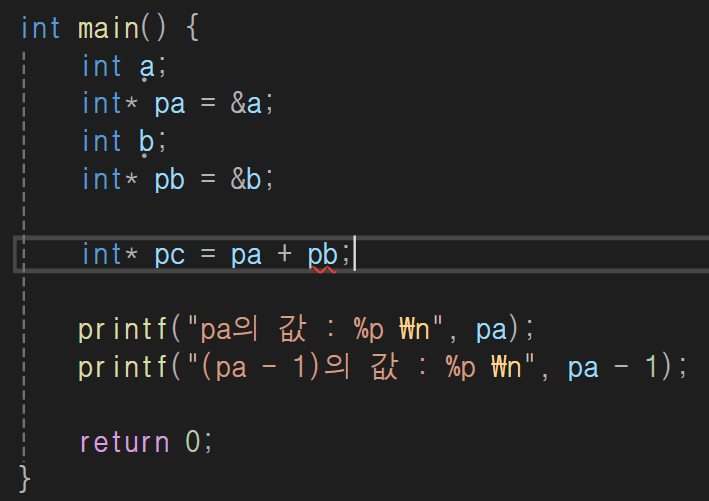Click the '(pa - 1)의 값' string literal
This screenshot has height=501, width=709.
362,367
